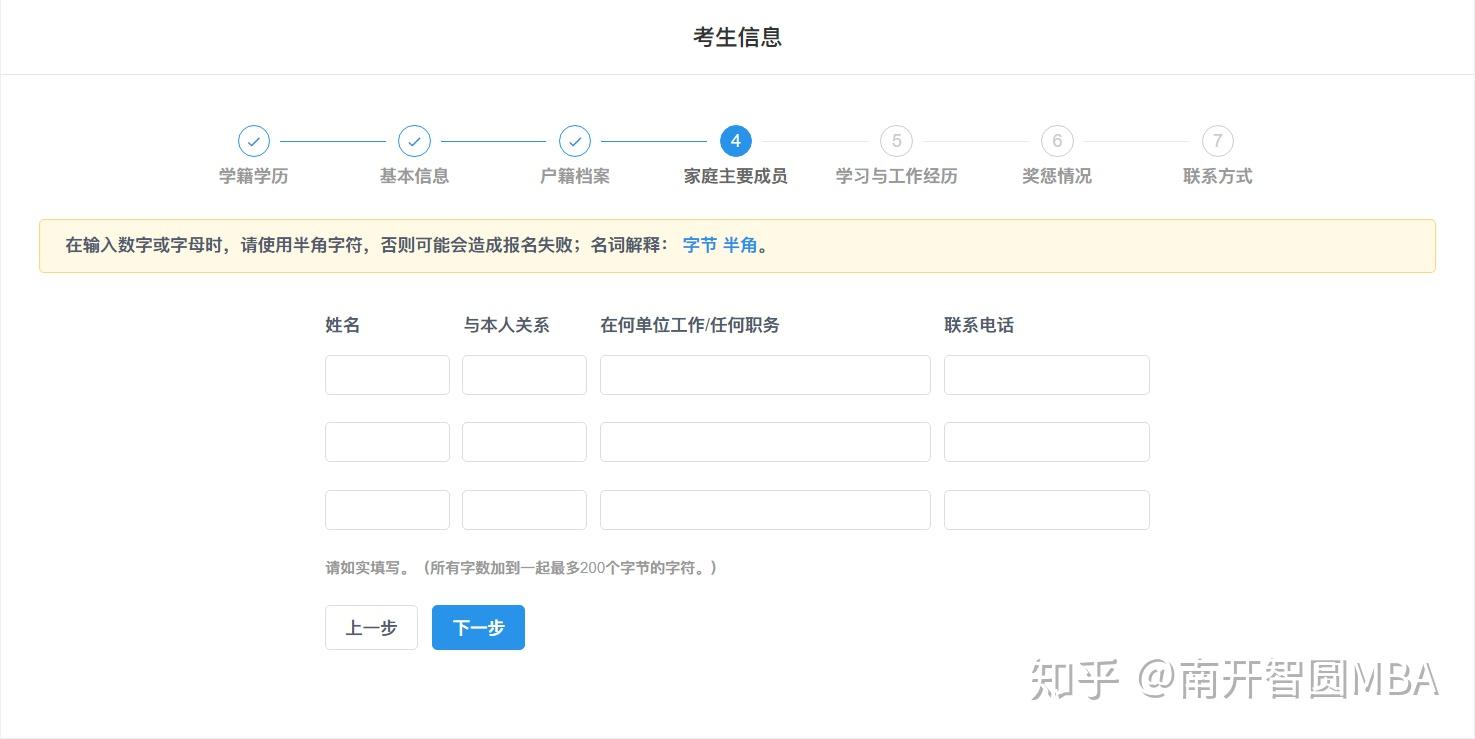Select the step 7 circle for 联系方式

[1217, 141]
